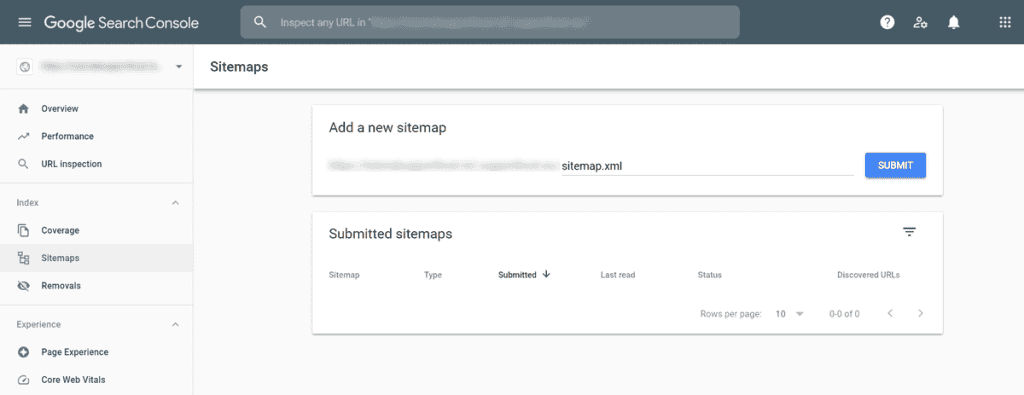Sort by the Type column header
This screenshot has width=1024, height=395.
point(433,275)
